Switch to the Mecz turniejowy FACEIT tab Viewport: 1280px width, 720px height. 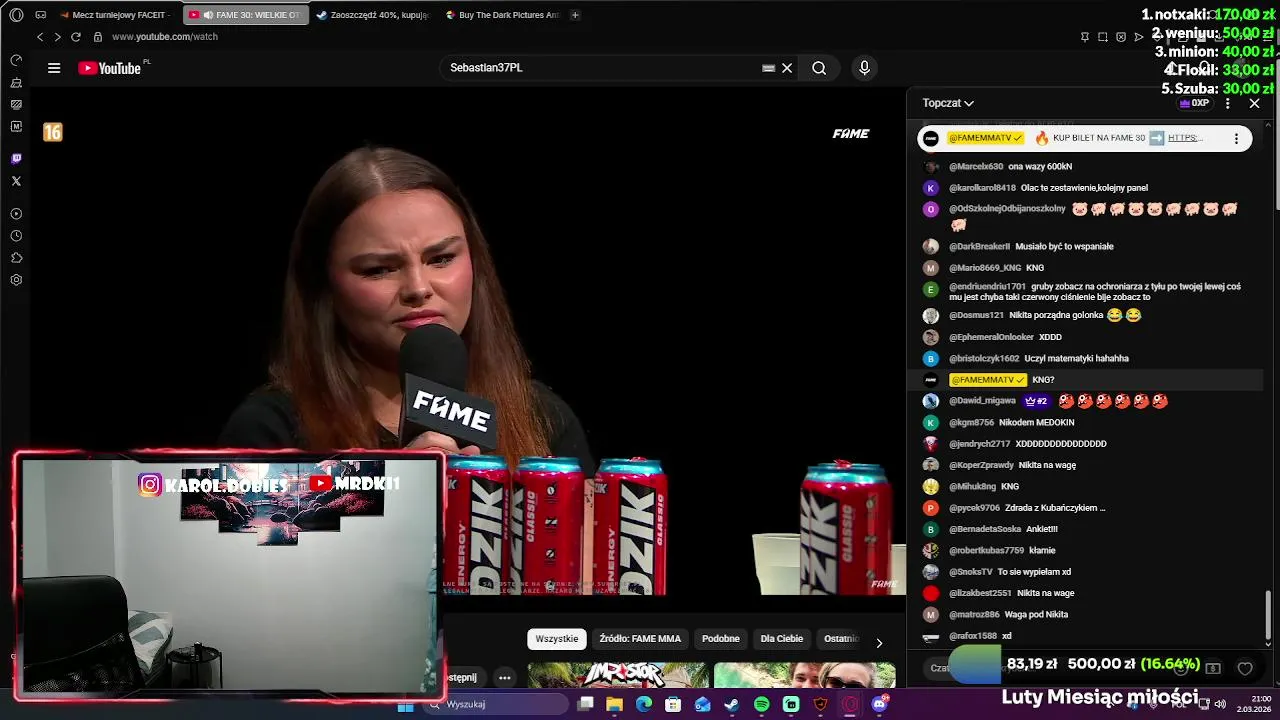(x=116, y=15)
